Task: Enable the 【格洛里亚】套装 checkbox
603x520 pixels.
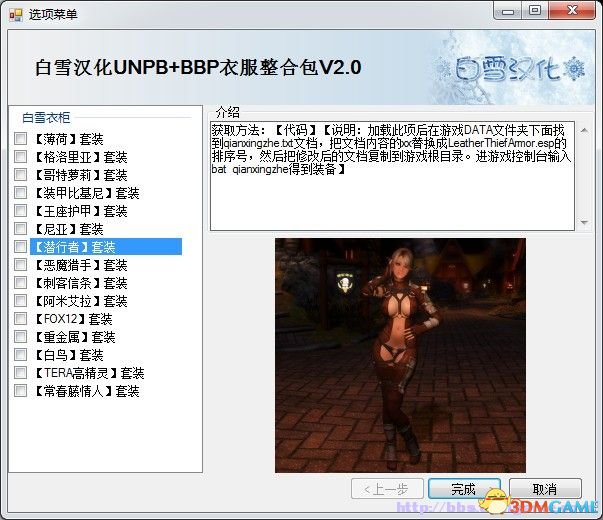Action: coord(20,157)
